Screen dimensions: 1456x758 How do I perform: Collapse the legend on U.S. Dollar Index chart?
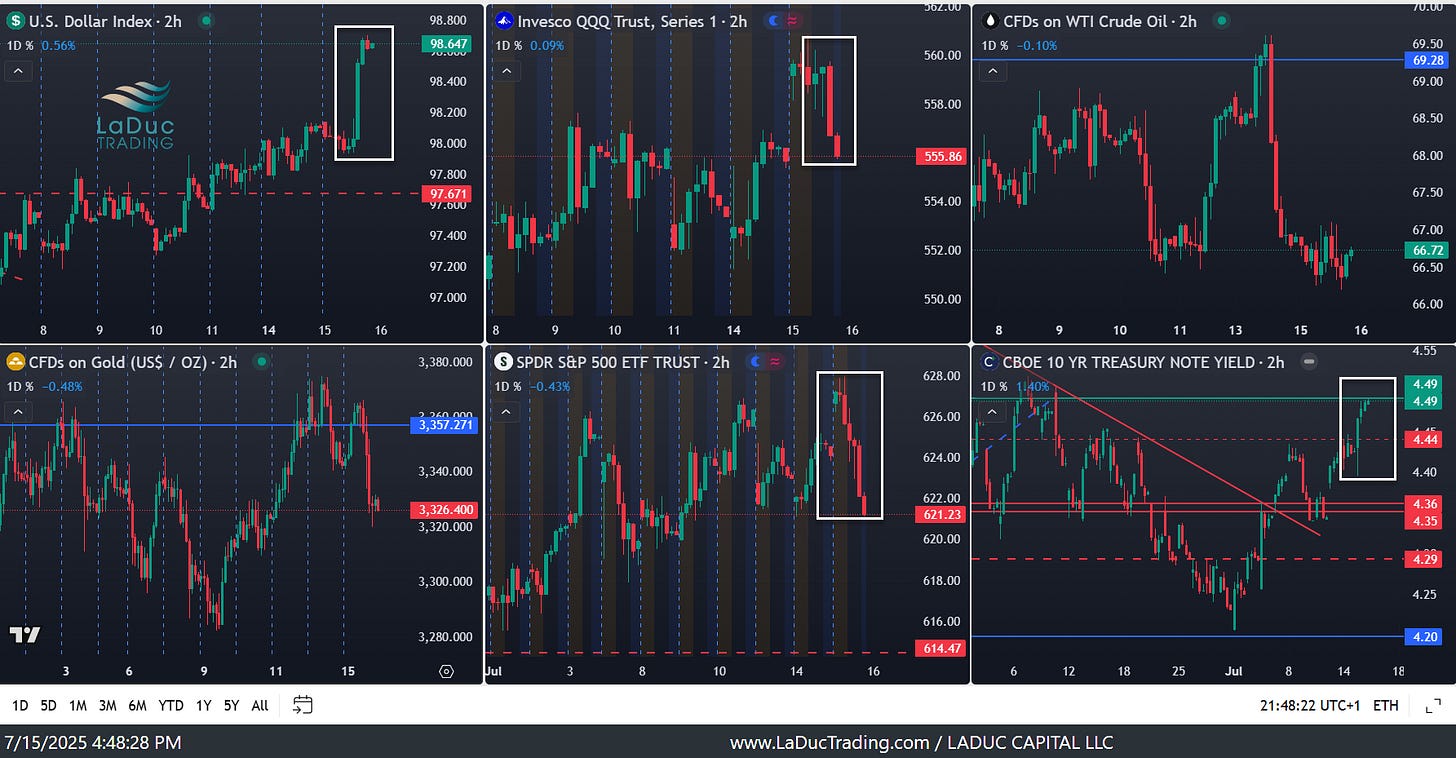click(17, 71)
